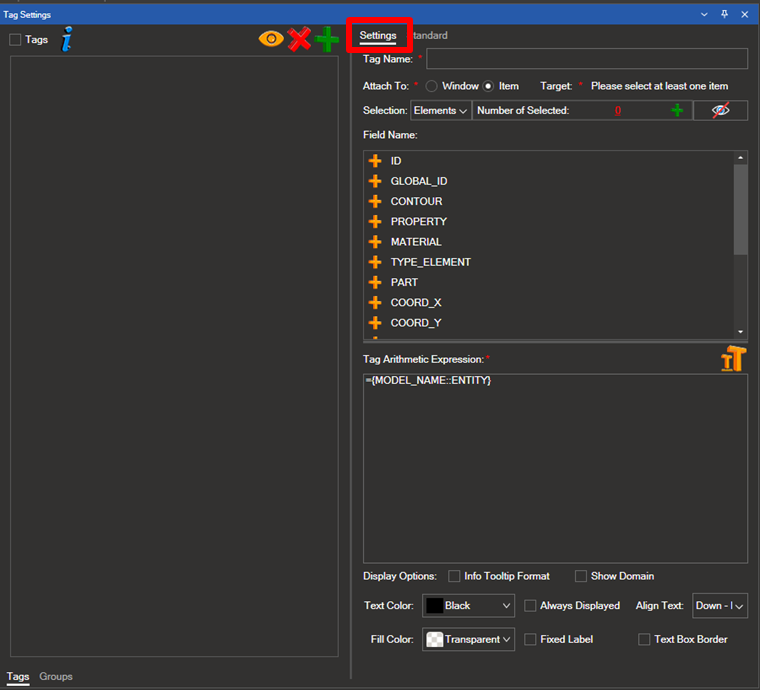Check the Always Displayed option
The width and height of the screenshot is (760, 690).
(x=530, y=606)
